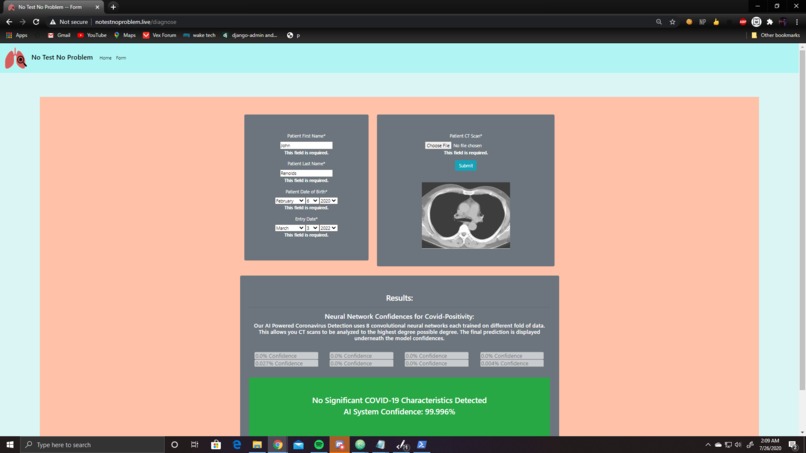The image size is (806, 453).
Task: Open the Other bookmarks folder
Action: 775,35
